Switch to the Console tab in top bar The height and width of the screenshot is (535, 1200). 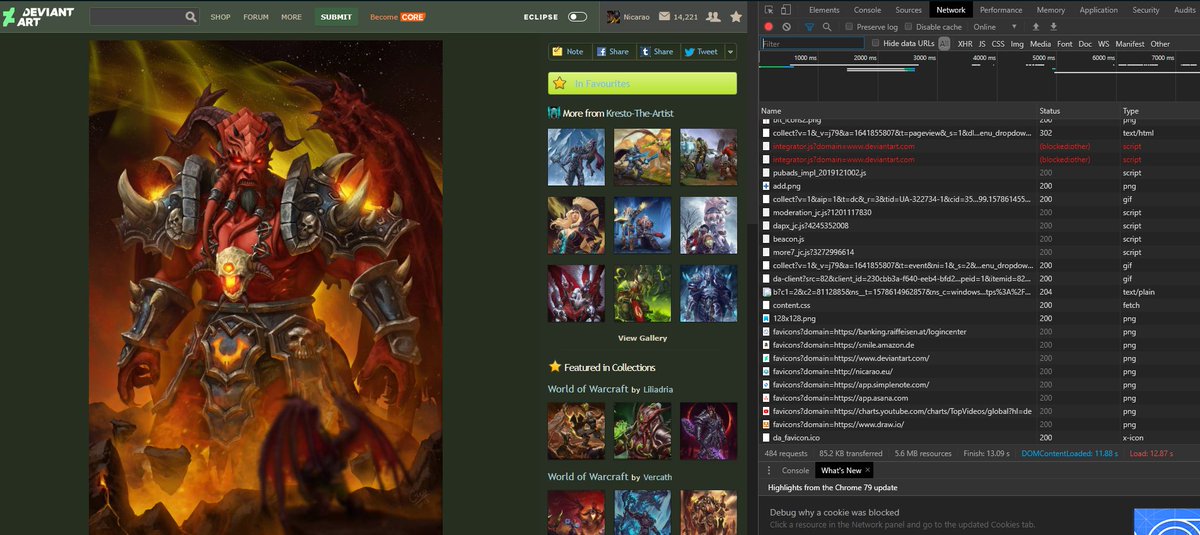tap(867, 10)
